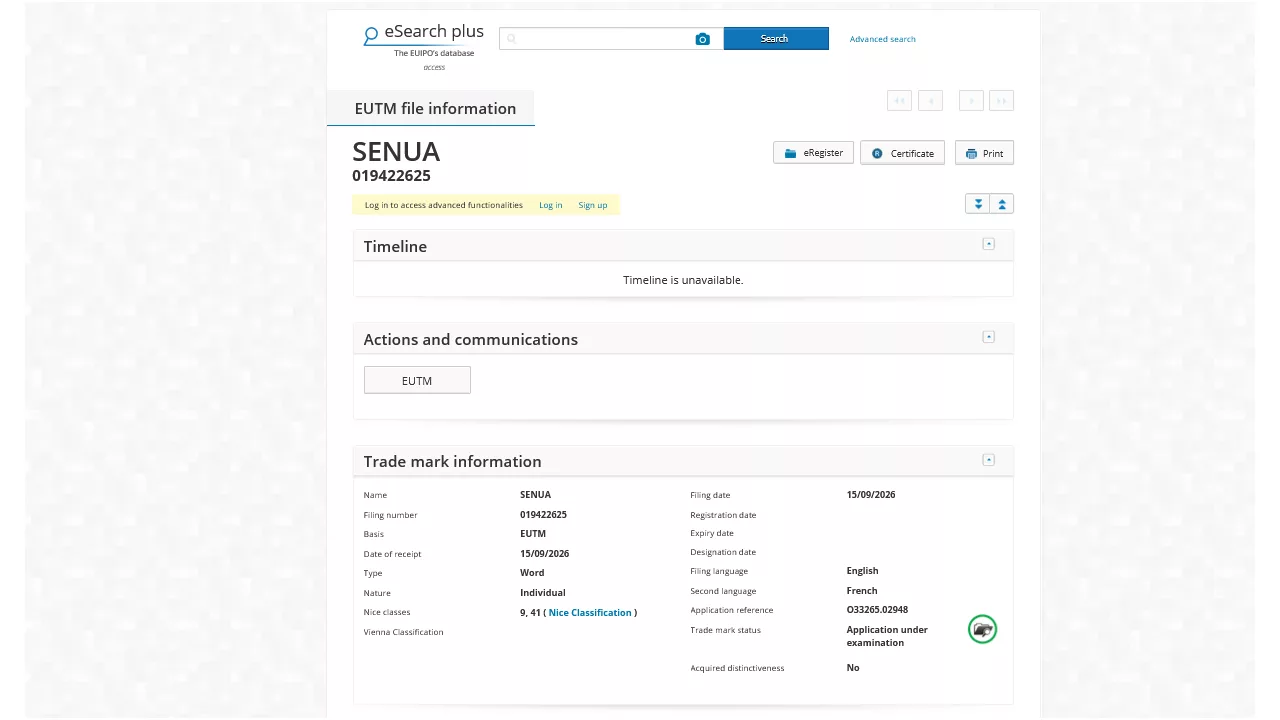Screen dimensions: 1280x720
Task: Click the second language value French
Action: tap(861, 591)
